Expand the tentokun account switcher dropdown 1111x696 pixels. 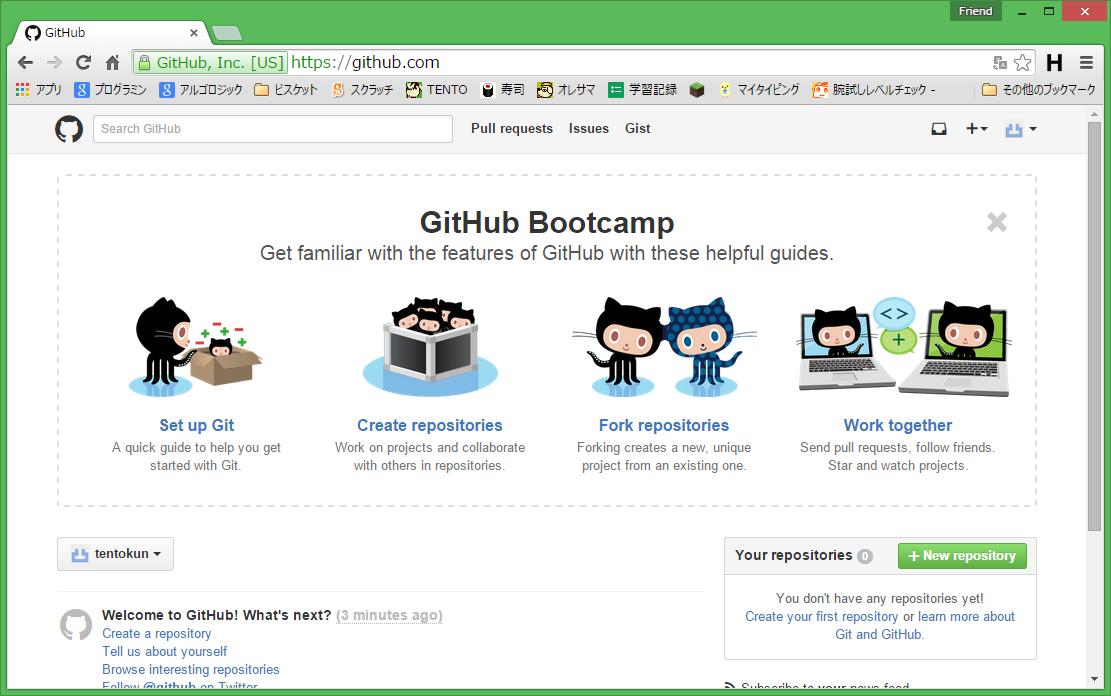[114, 553]
